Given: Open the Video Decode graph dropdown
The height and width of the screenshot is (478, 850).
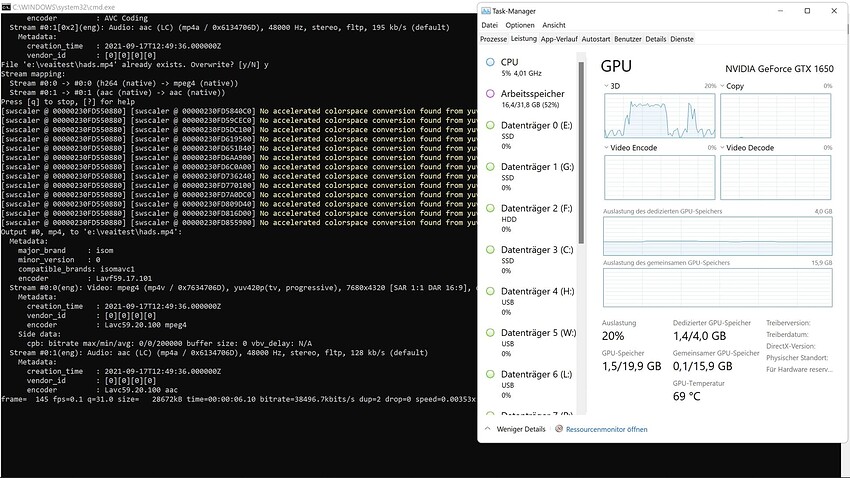Looking at the screenshot, I should click(x=723, y=148).
